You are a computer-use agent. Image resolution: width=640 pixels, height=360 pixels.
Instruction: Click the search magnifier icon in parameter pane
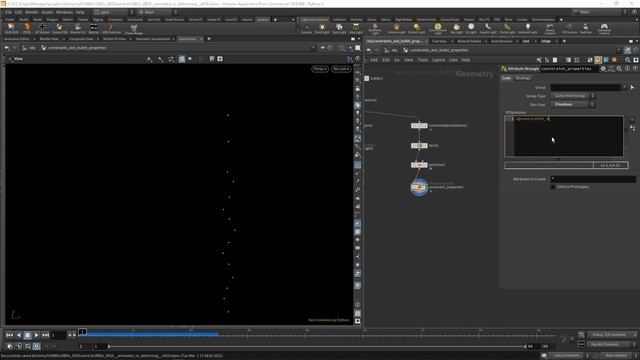(619, 69)
